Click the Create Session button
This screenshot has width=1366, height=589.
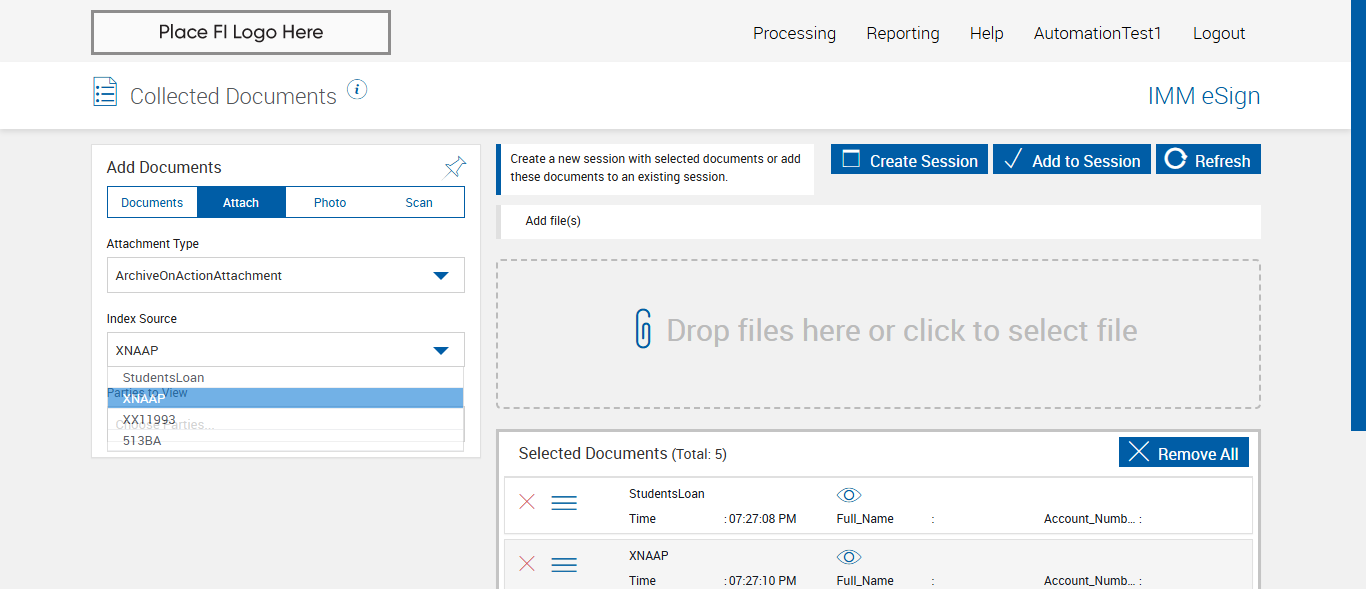click(x=909, y=160)
